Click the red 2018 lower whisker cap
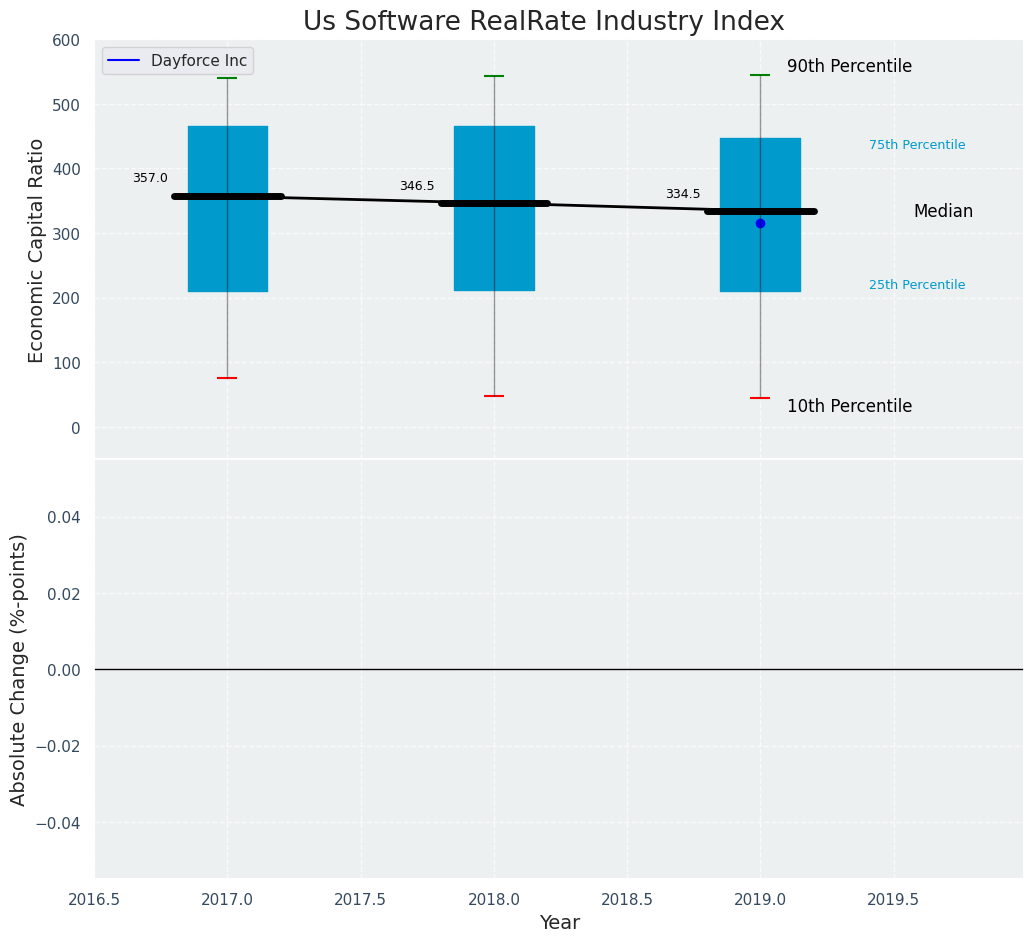 click(494, 396)
